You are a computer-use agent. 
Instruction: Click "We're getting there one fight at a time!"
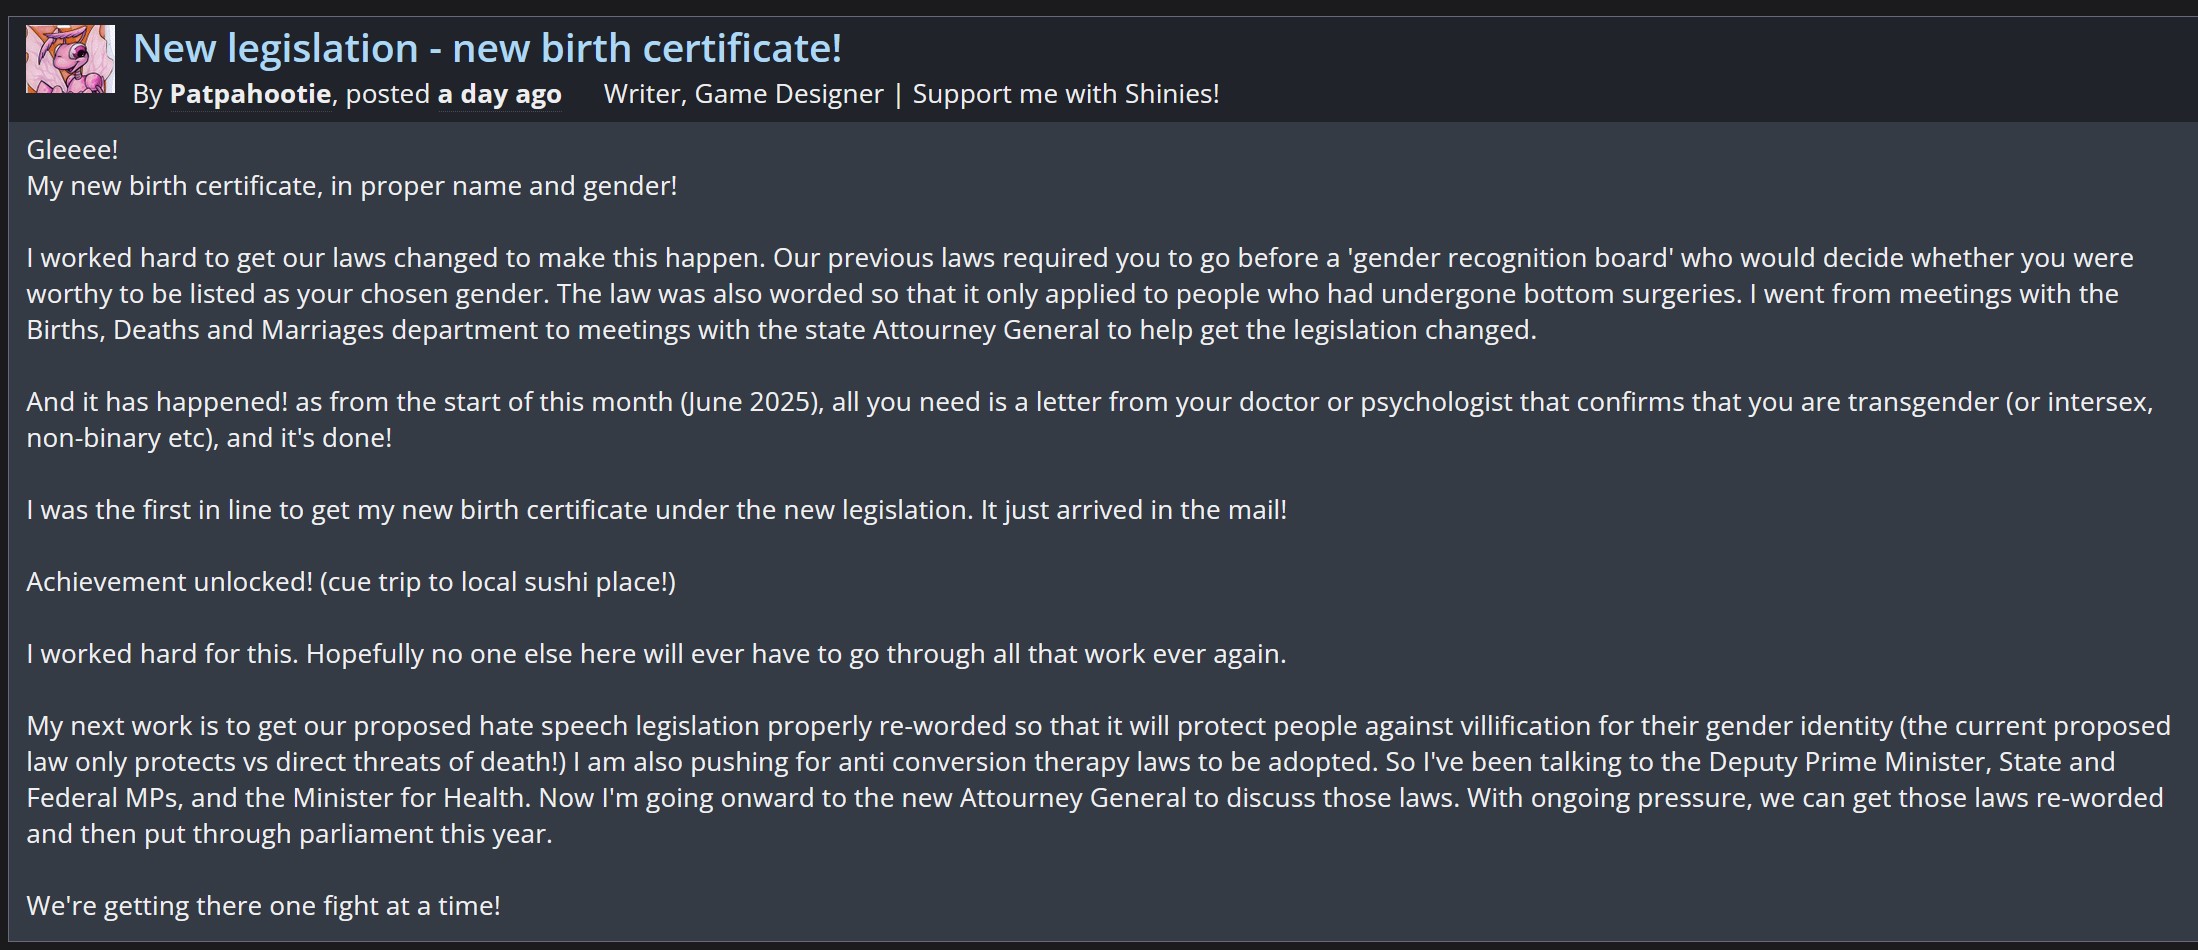click(263, 906)
